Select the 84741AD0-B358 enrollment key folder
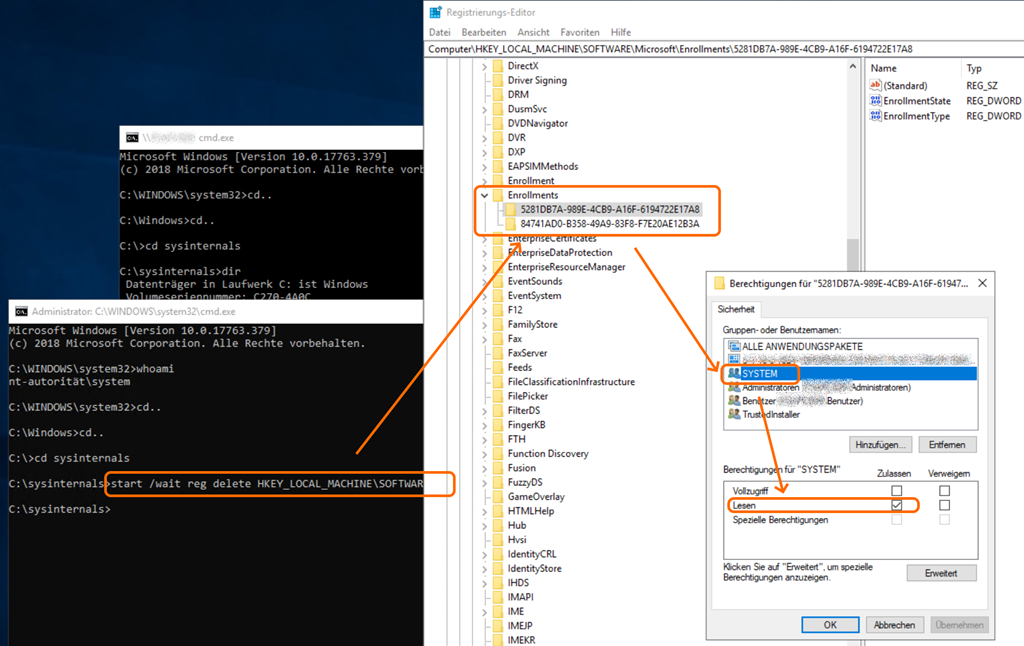The height and width of the screenshot is (646, 1024). [x=510, y=224]
